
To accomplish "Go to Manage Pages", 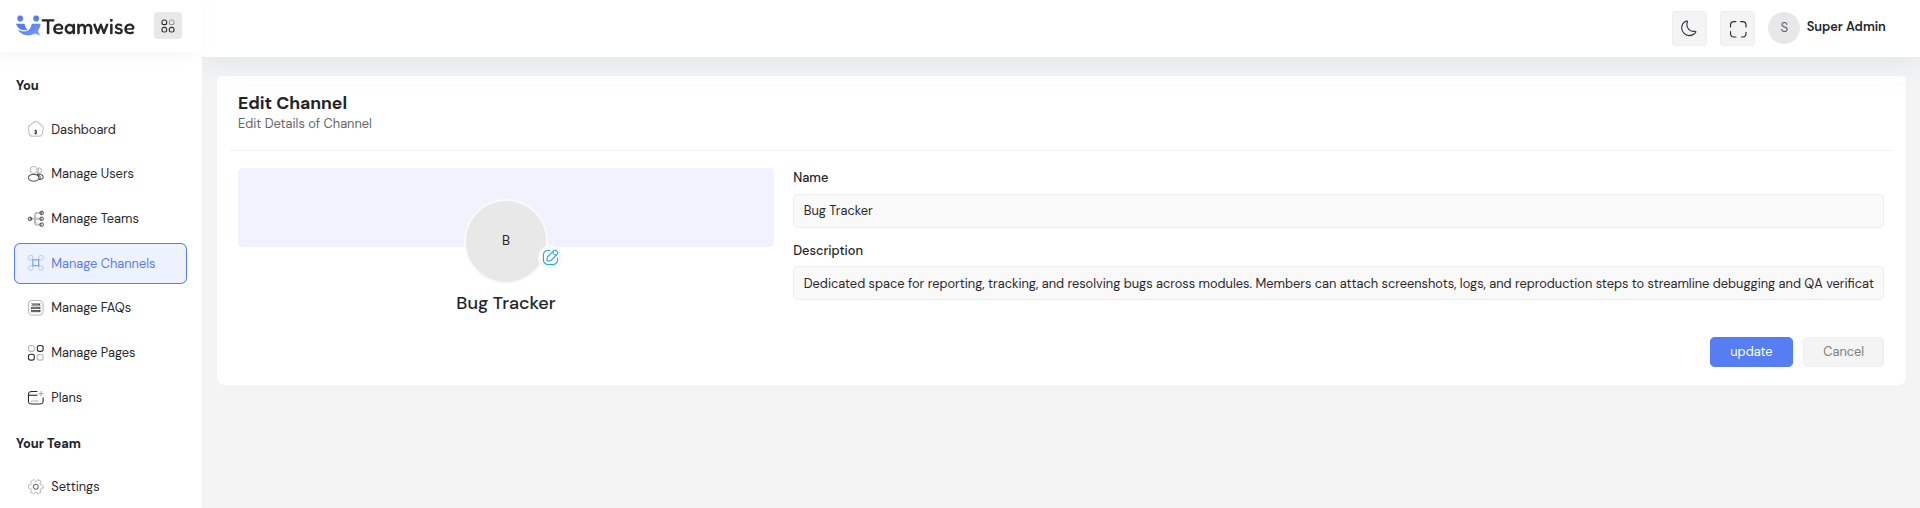I will [92, 353].
